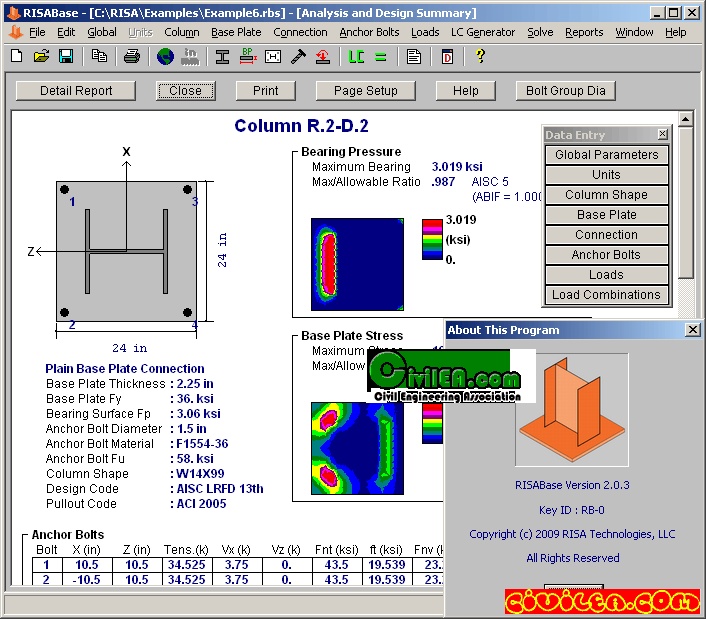Click the bearing pressure color legend
The width and height of the screenshot is (706, 619).
(x=432, y=239)
